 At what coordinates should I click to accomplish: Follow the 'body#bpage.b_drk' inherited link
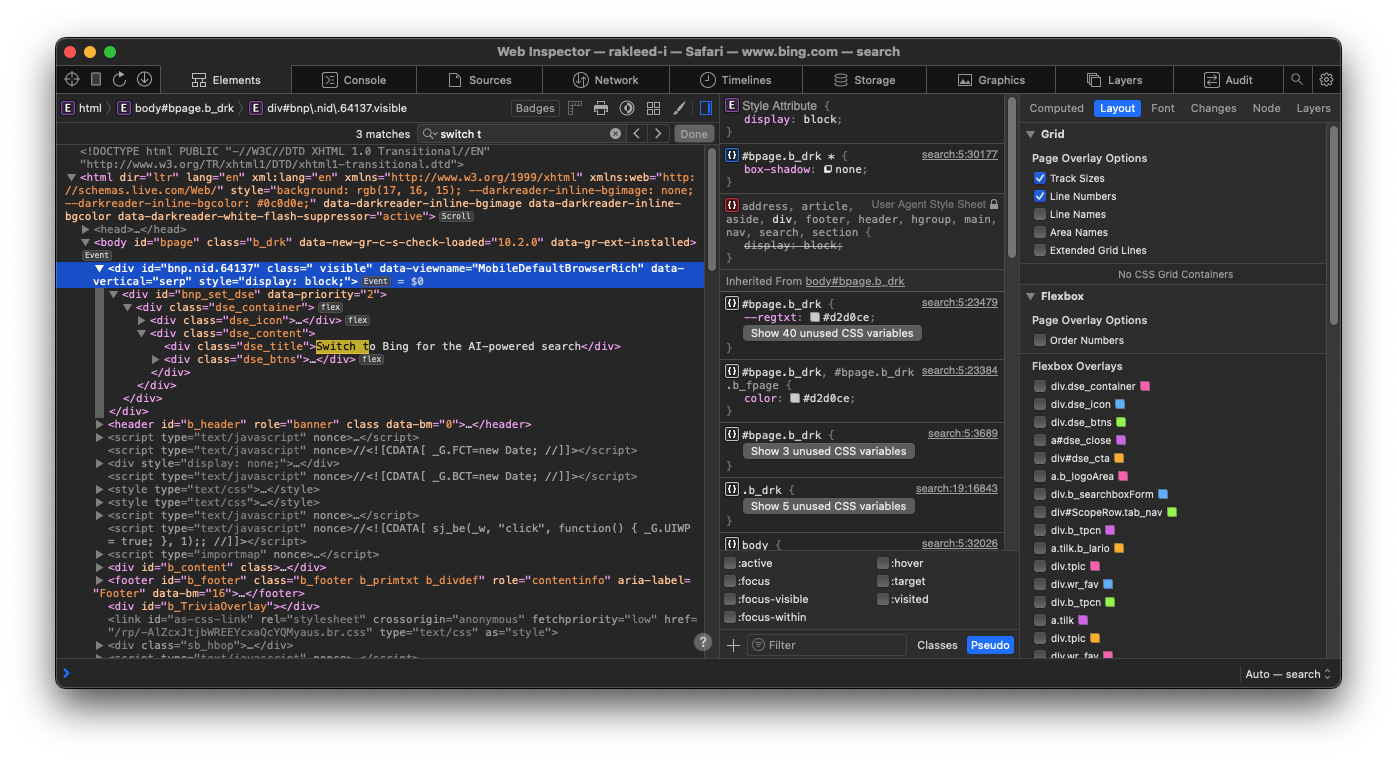point(855,281)
